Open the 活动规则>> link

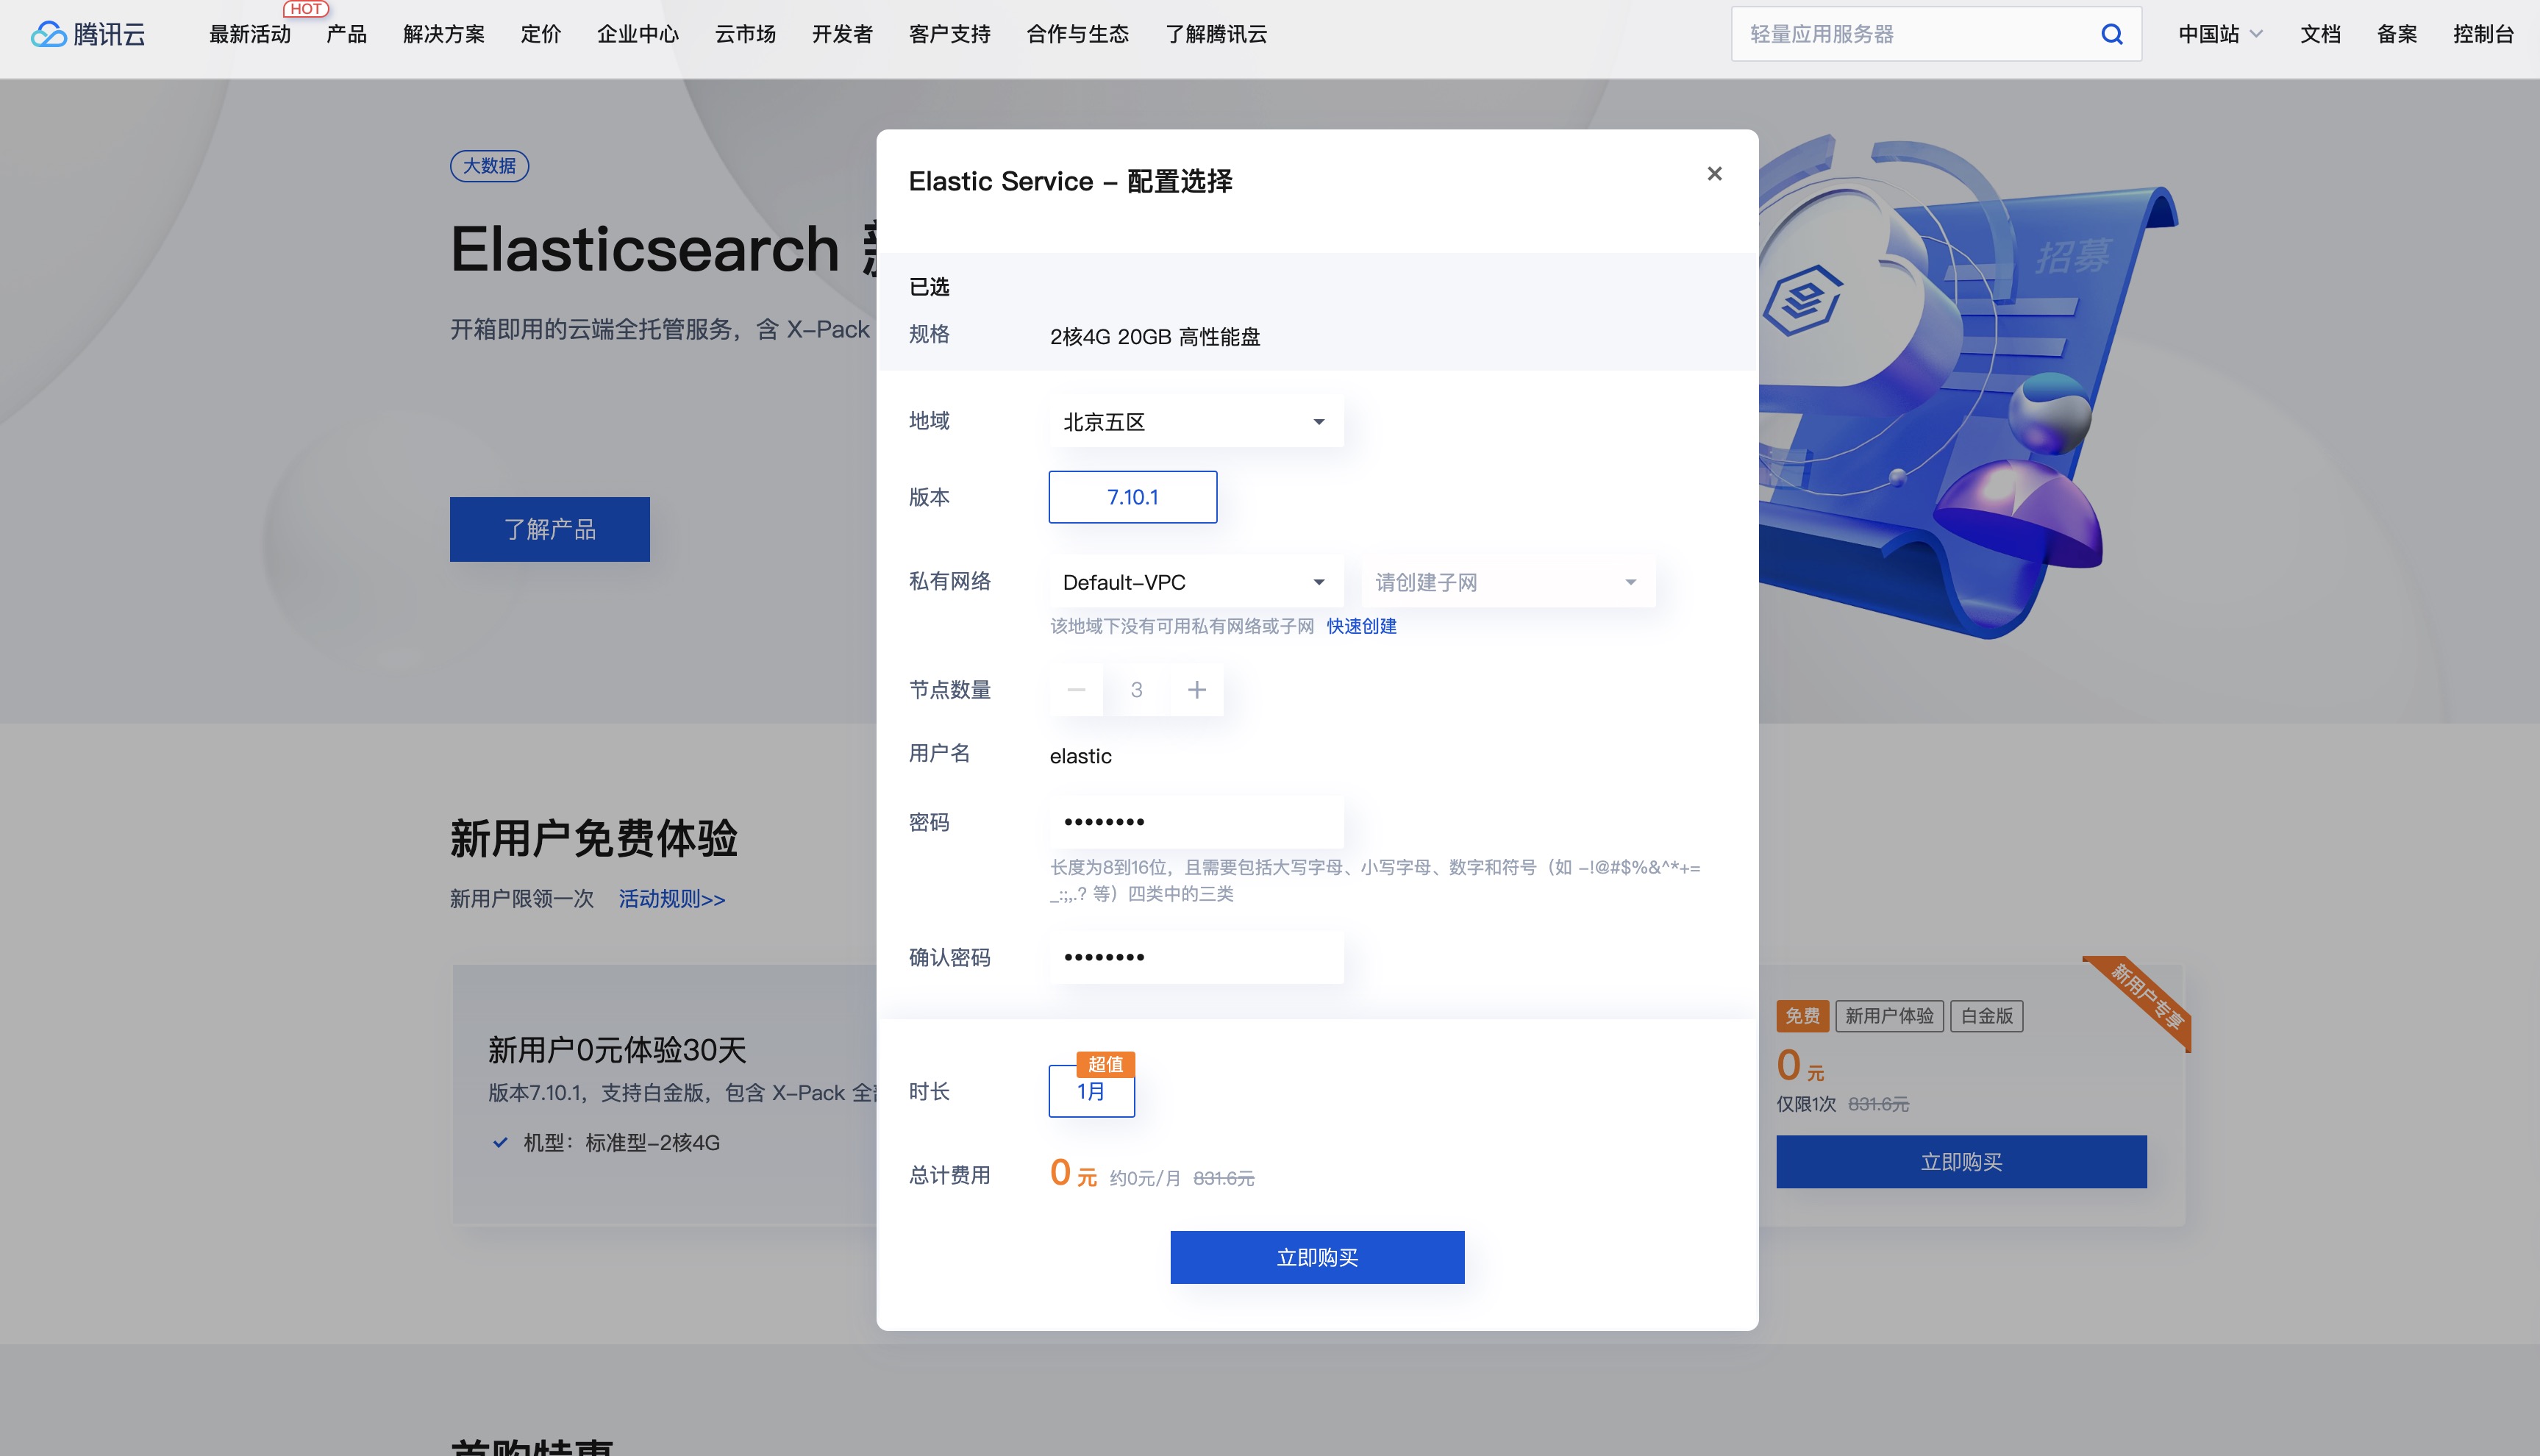(x=672, y=899)
